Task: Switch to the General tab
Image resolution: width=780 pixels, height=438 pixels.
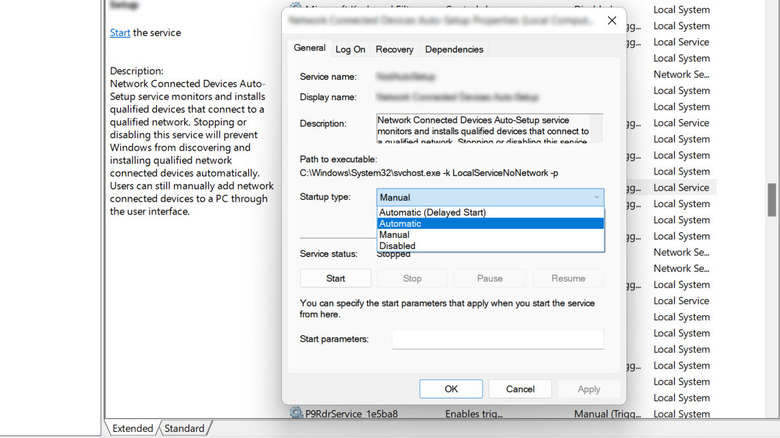Action: pyautogui.click(x=309, y=48)
